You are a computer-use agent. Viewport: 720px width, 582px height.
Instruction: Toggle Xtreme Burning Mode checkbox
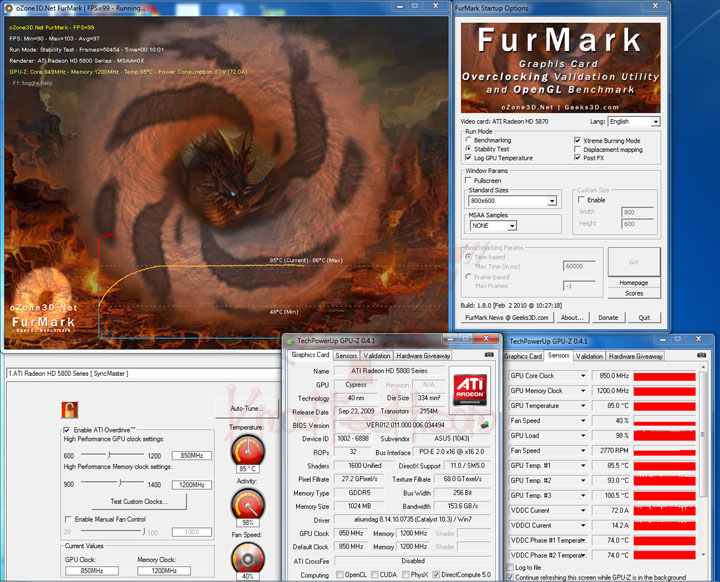[x=577, y=140]
